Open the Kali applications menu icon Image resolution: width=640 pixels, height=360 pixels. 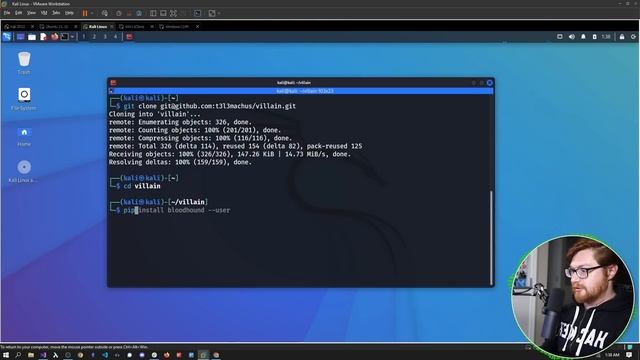pos(7,37)
